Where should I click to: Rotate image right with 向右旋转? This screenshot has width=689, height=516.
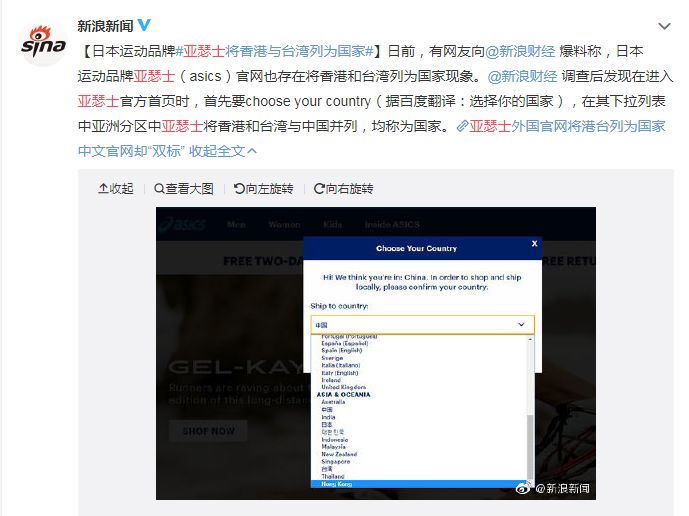(x=344, y=189)
